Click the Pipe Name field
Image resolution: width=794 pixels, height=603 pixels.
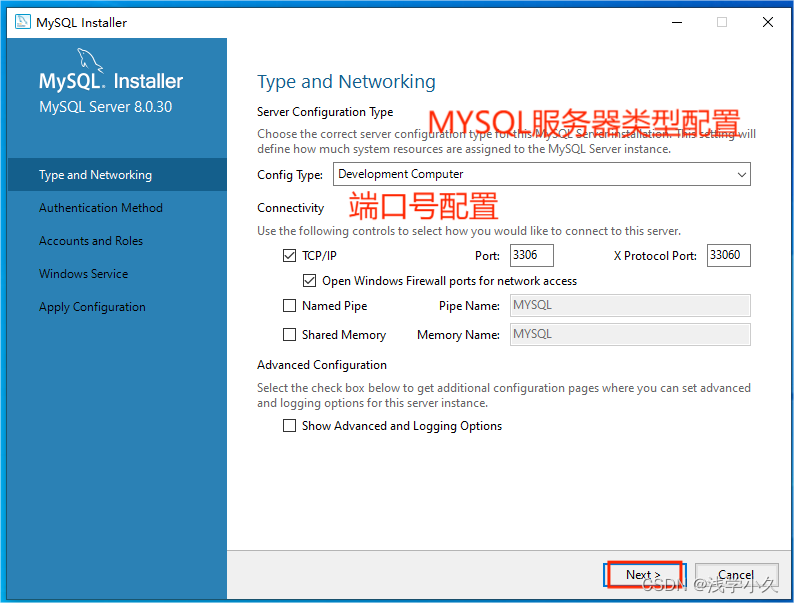[630, 305]
